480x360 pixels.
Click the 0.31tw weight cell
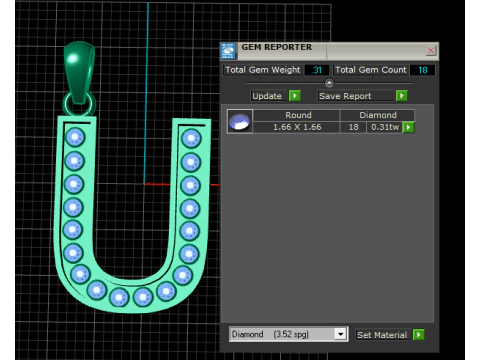pyautogui.click(x=385, y=127)
